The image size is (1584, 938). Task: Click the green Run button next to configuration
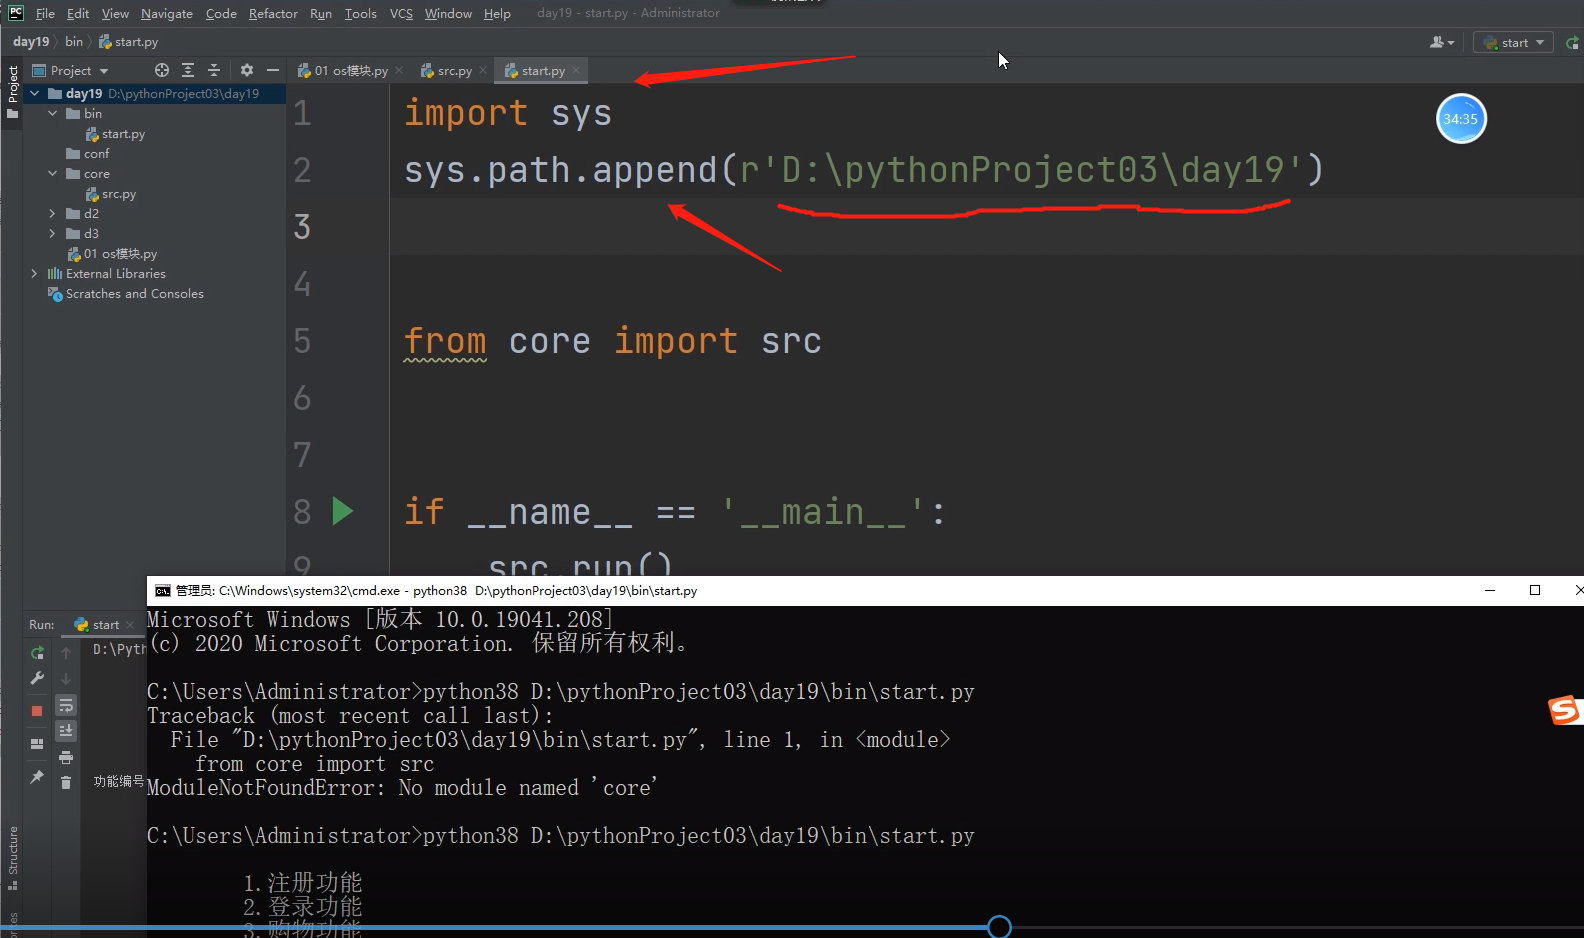(x=1572, y=42)
